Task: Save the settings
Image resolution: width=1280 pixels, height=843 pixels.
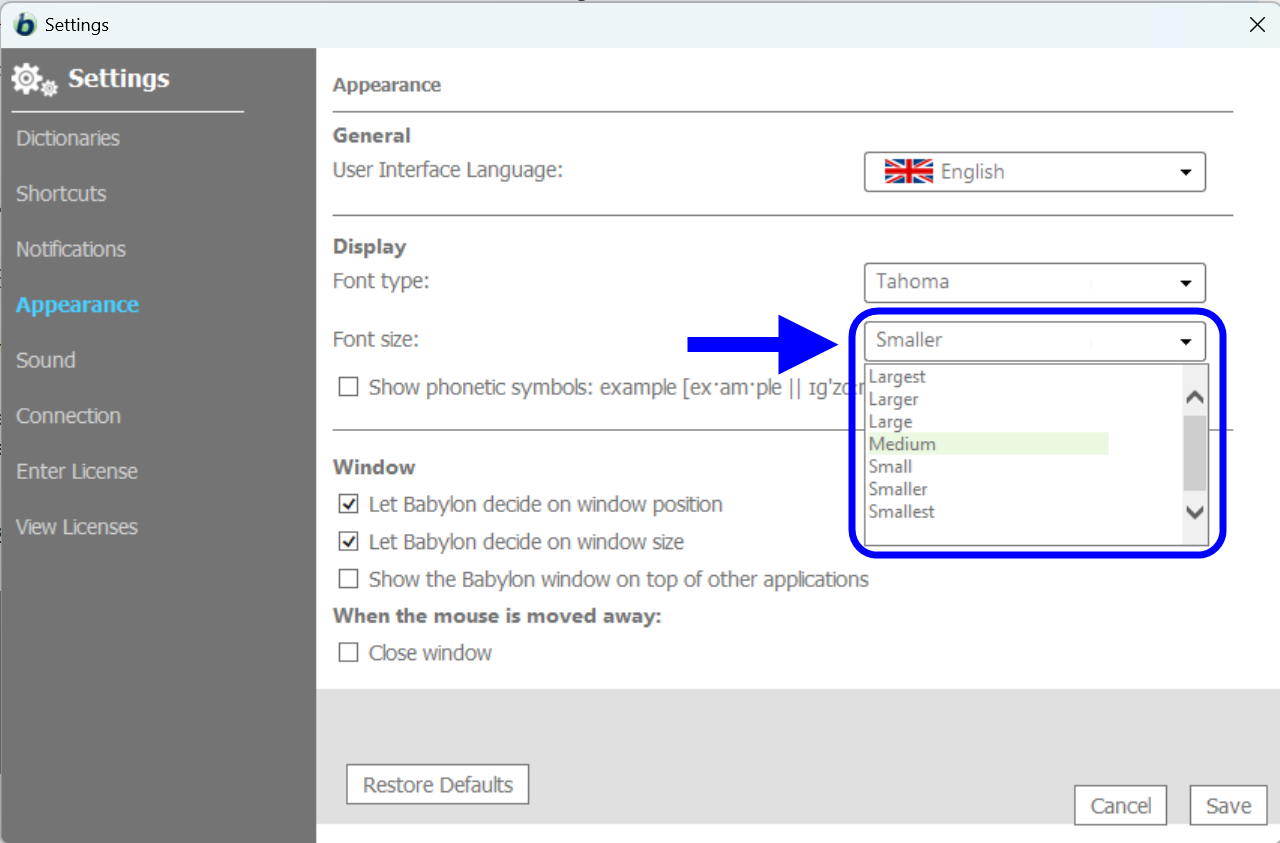Action: point(1229,806)
